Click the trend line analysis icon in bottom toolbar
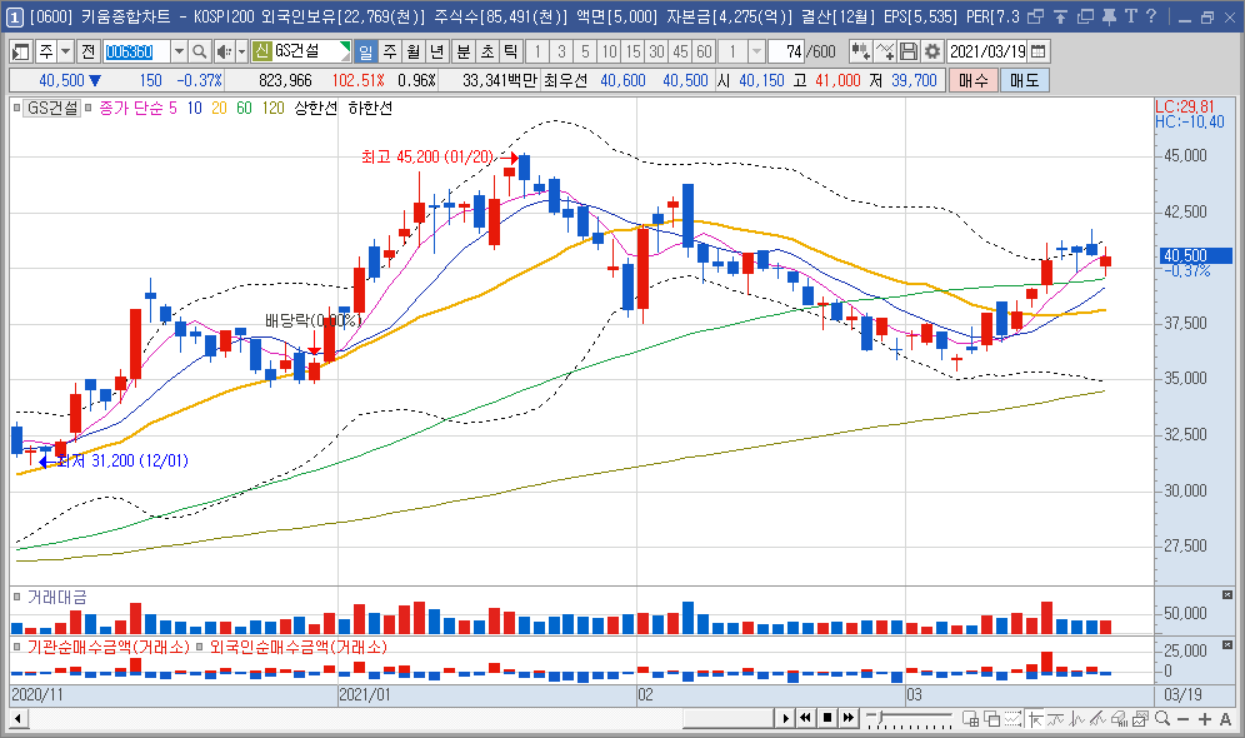The height and width of the screenshot is (738, 1245). [1056, 718]
